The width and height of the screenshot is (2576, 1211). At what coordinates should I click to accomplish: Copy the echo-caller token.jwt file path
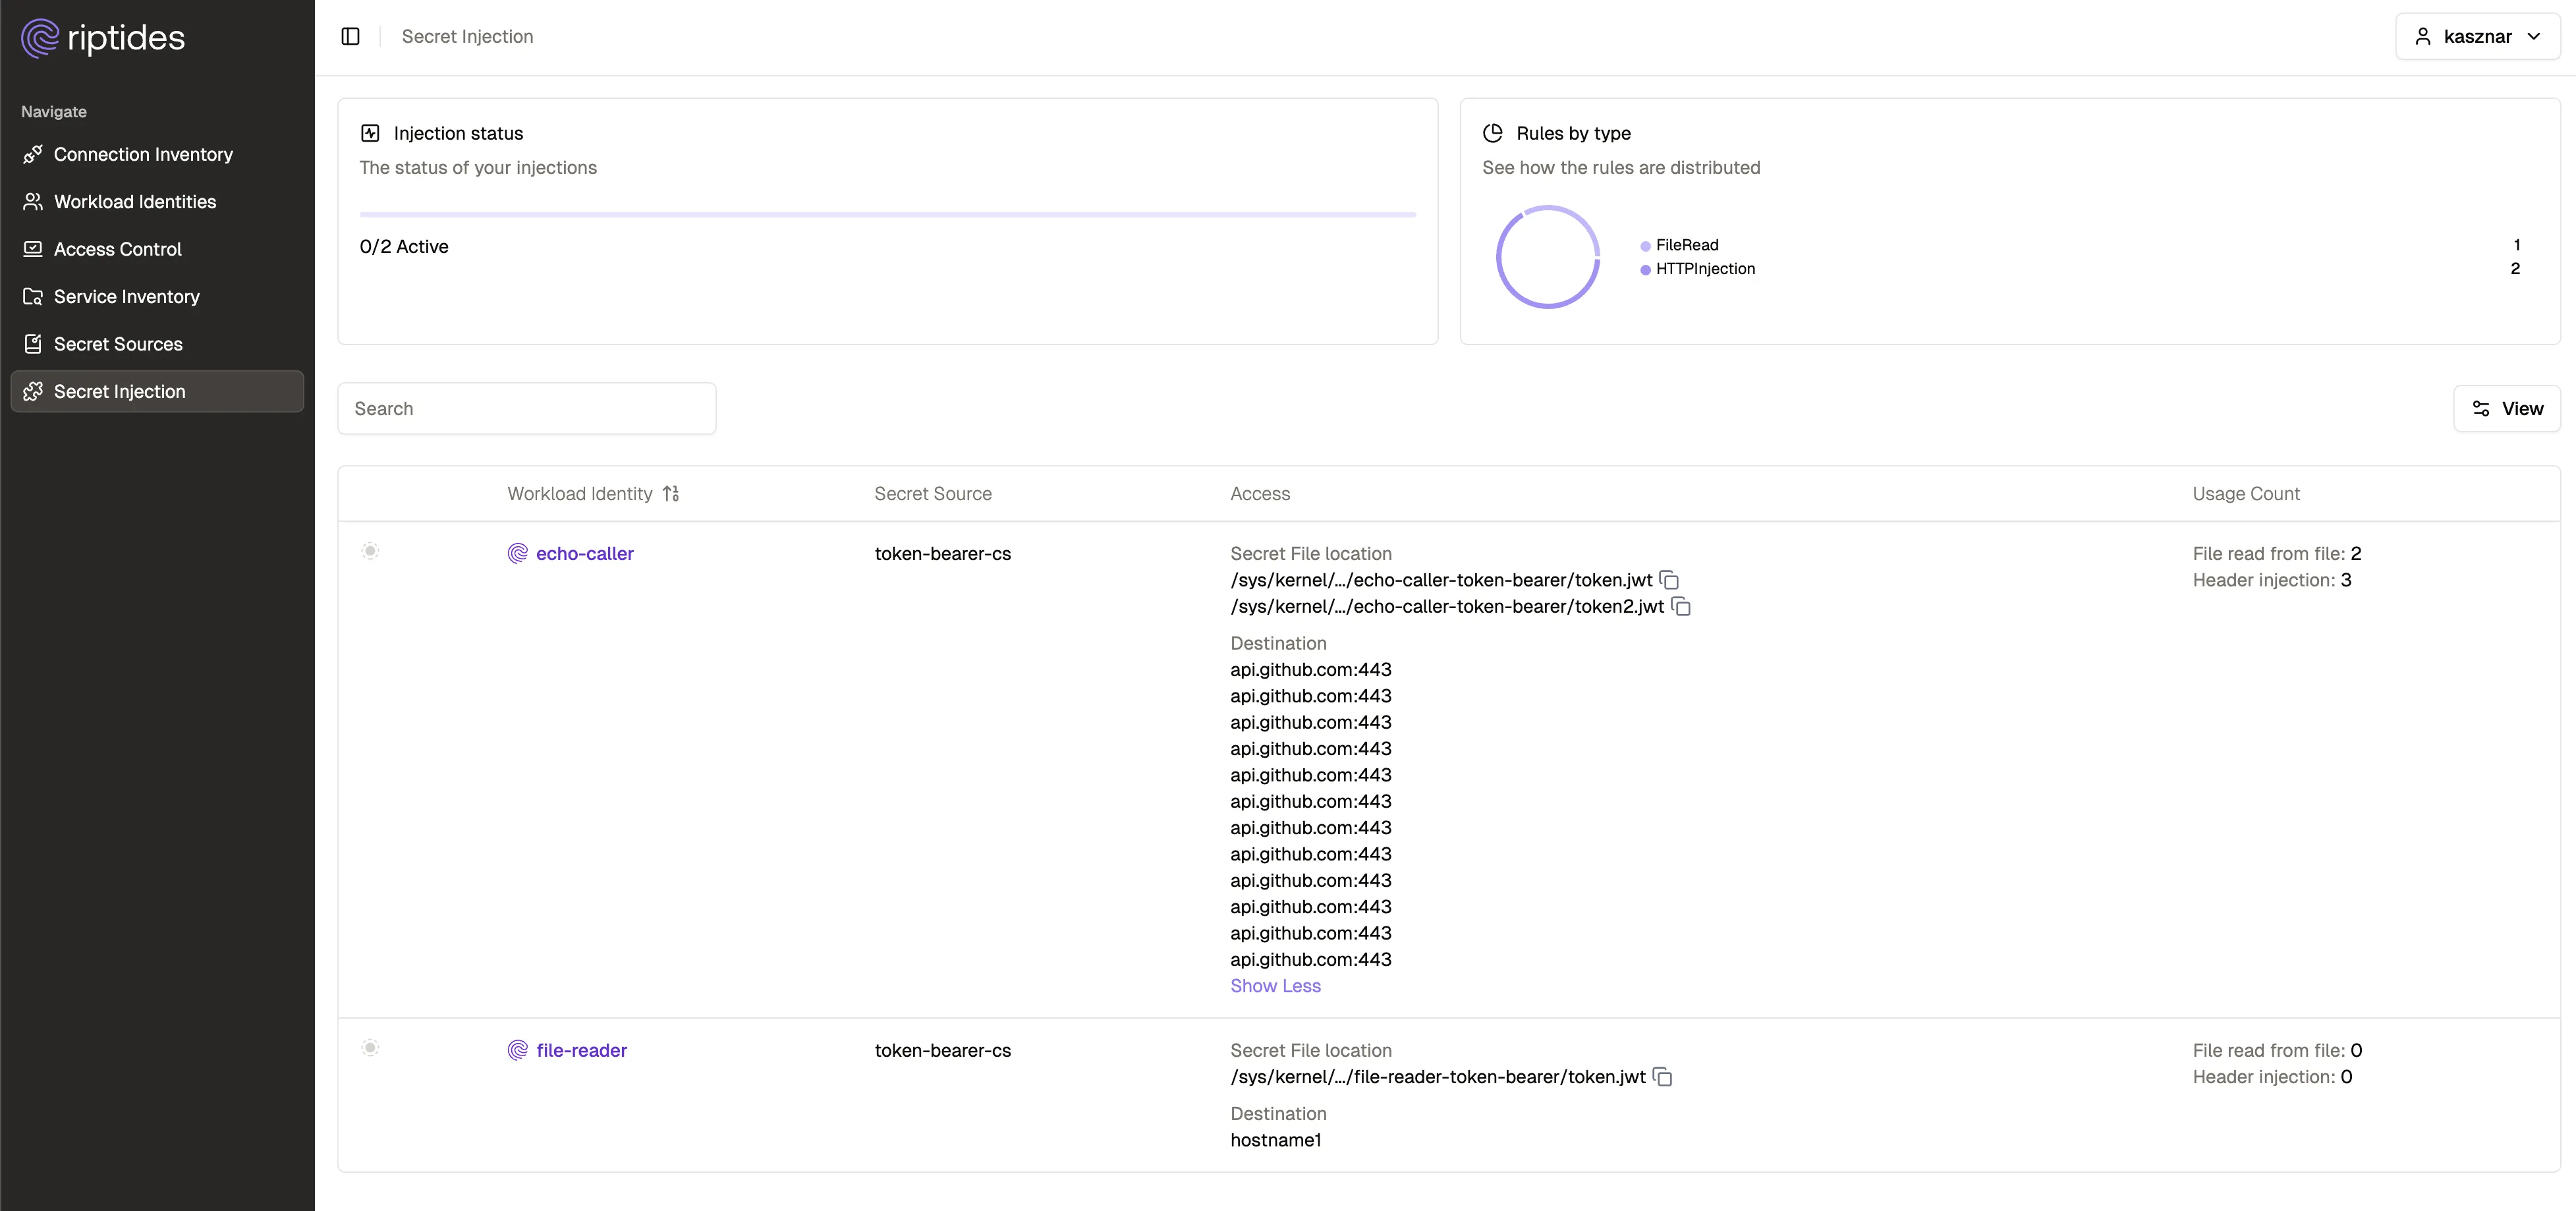tap(1669, 580)
